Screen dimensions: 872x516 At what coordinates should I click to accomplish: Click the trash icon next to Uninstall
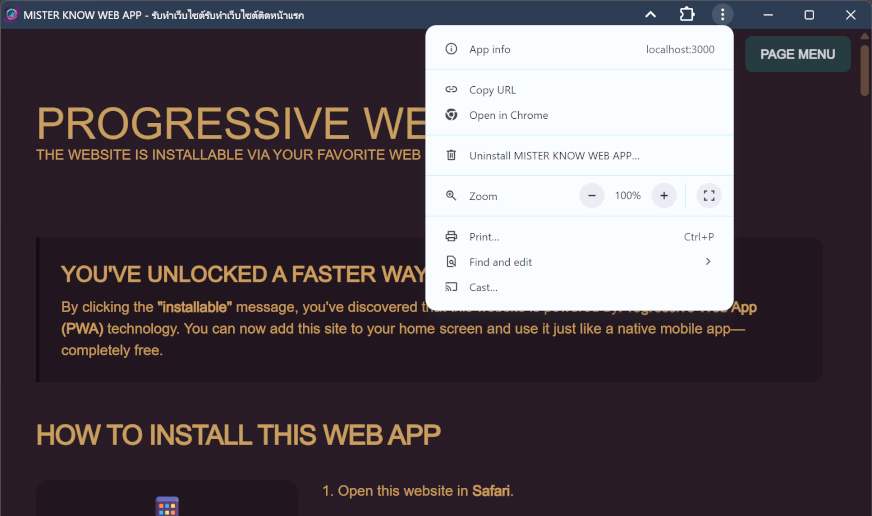coord(451,155)
